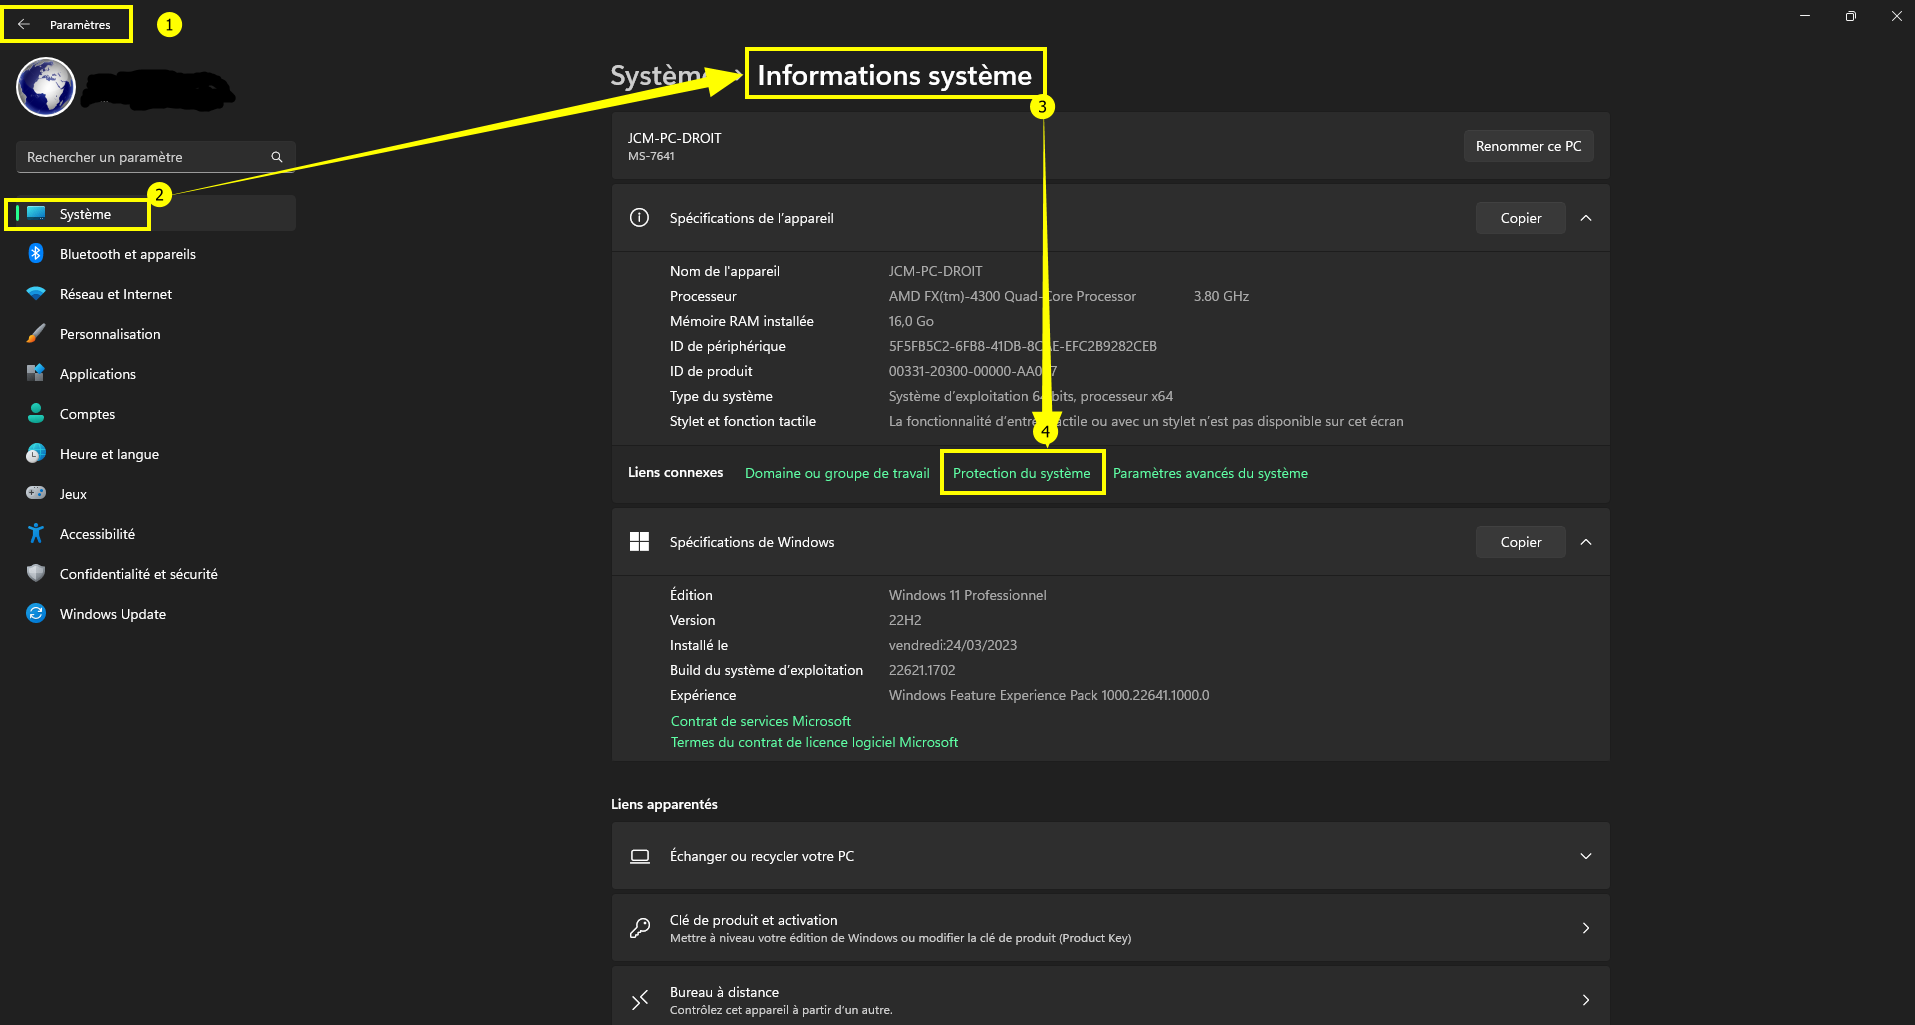Select Heure et langue in sidebar
The width and height of the screenshot is (1915, 1025).
coord(109,454)
